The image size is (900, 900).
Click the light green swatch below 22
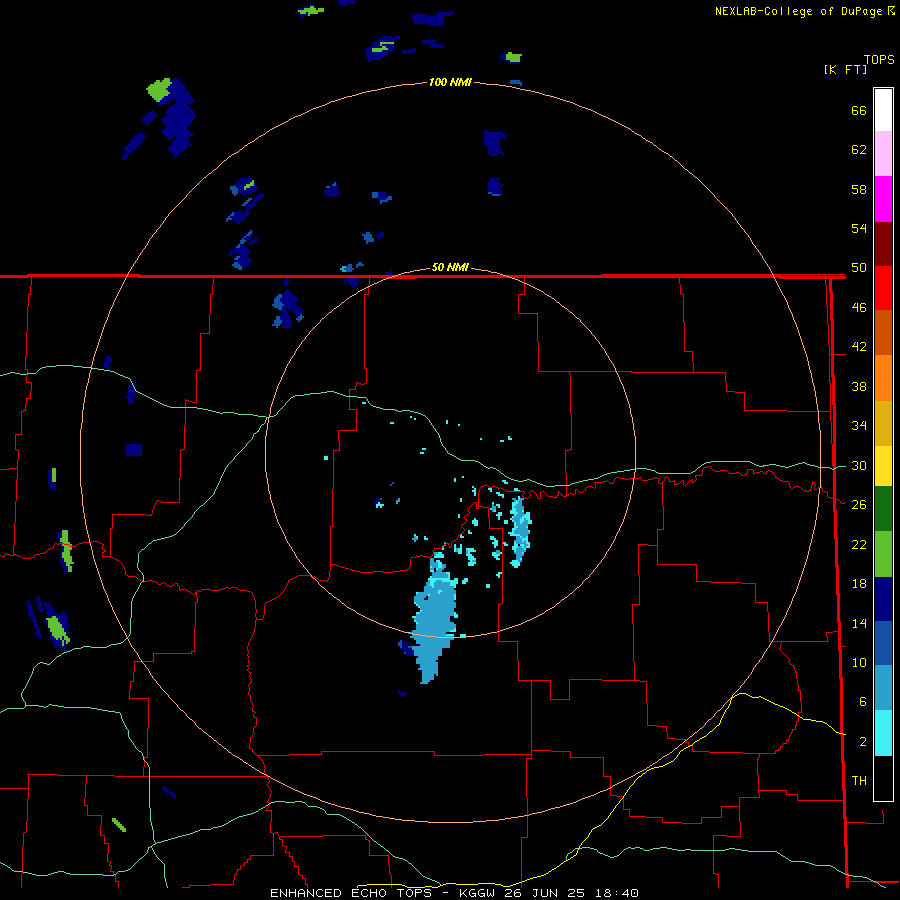click(x=883, y=554)
